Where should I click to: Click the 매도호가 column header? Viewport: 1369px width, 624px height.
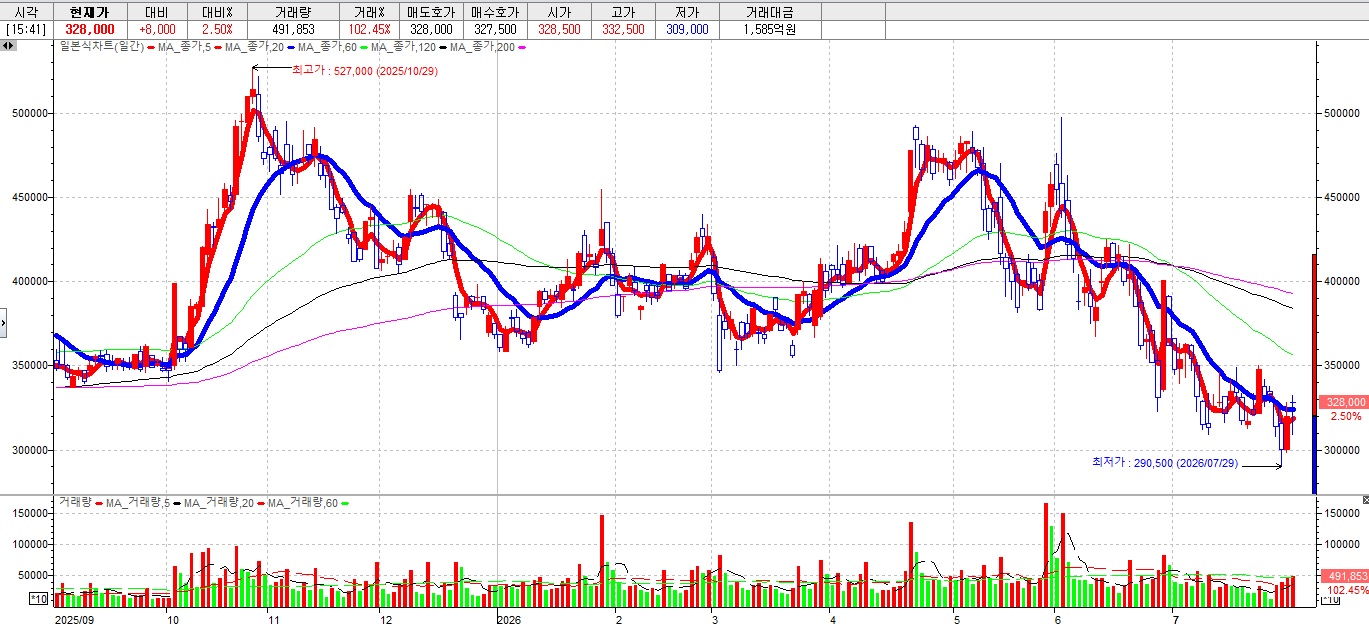[x=430, y=11]
